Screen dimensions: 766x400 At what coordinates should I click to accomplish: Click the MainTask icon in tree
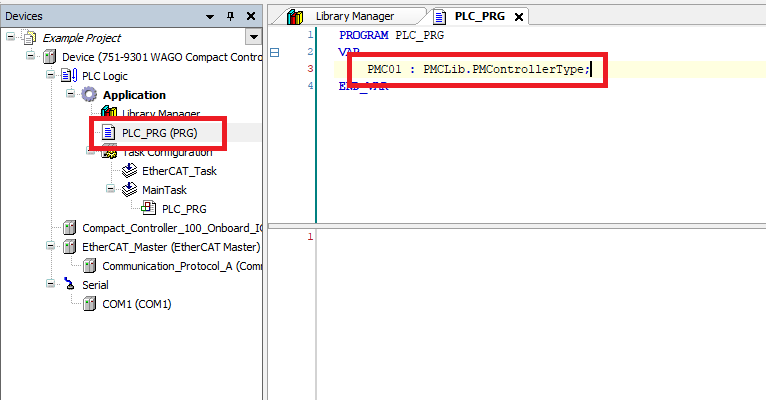coord(129,190)
